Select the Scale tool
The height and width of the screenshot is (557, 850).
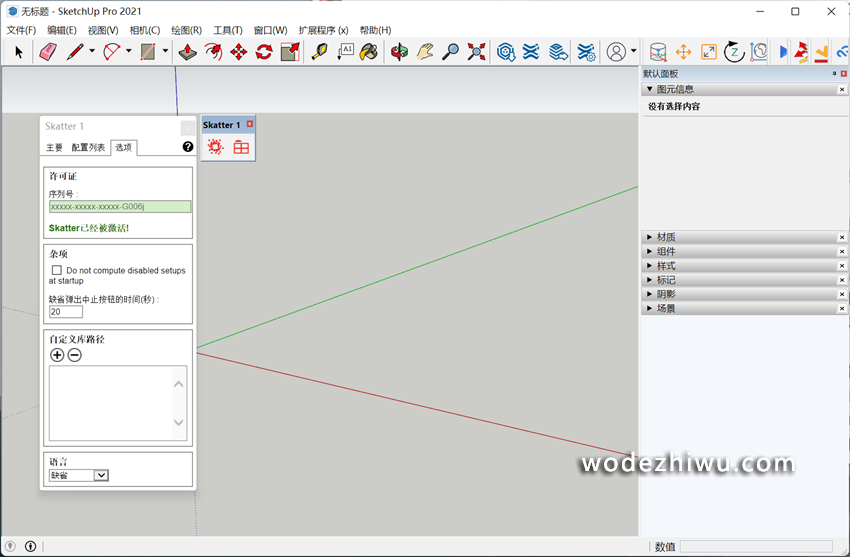coord(290,52)
